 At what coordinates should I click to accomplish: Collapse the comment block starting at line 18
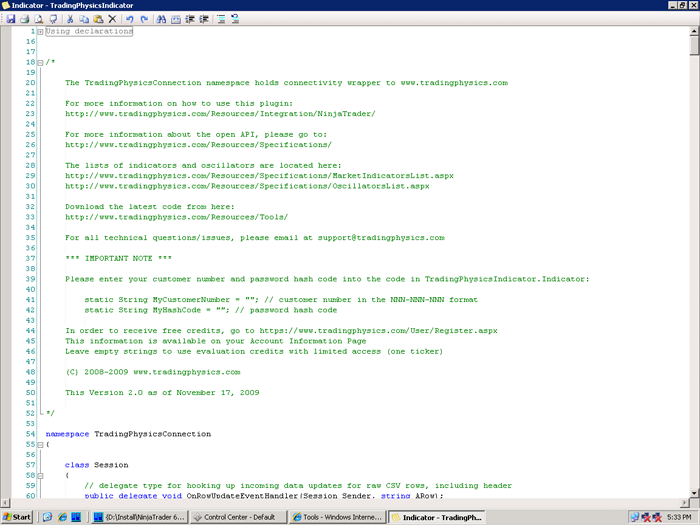pyautogui.click(x=40, y=62)
